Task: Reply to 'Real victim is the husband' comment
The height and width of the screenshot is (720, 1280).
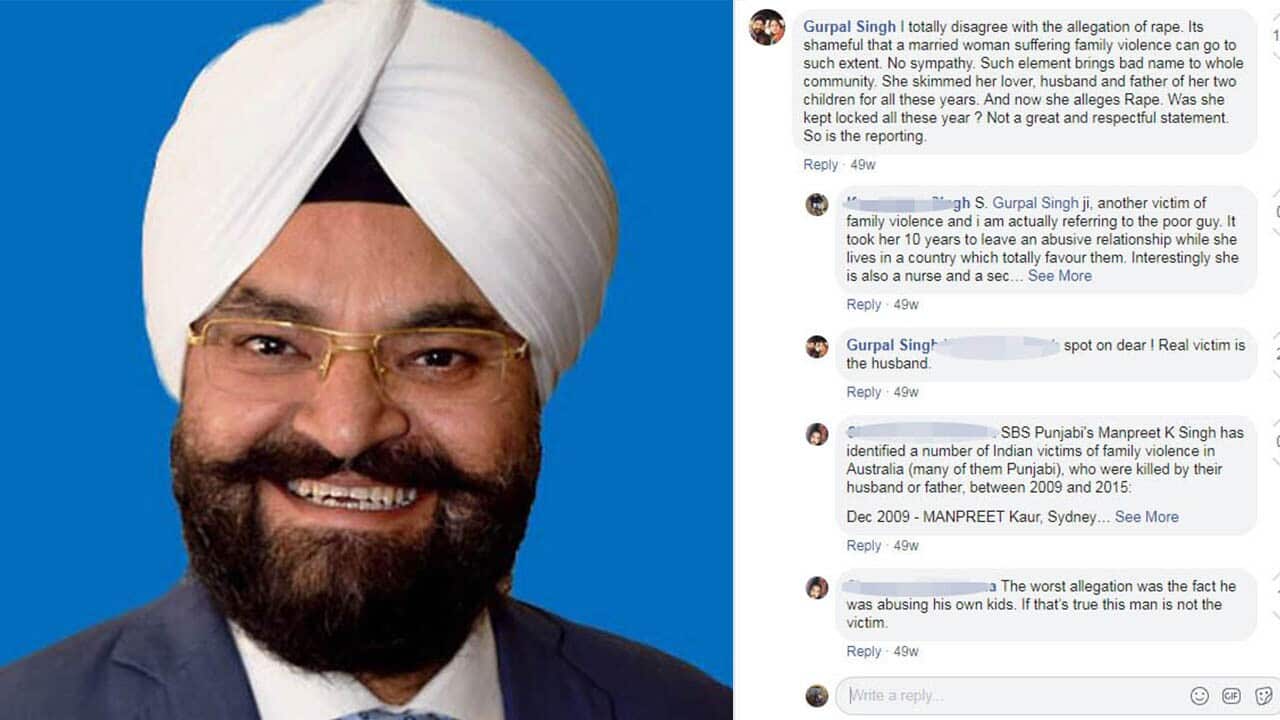Action: [864, 393]
